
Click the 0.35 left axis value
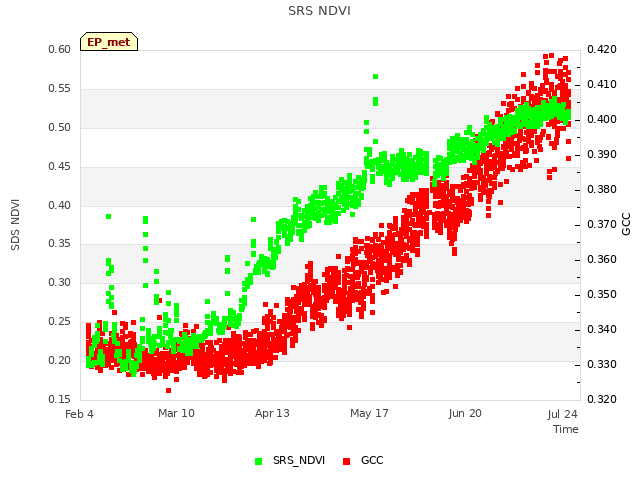60,244
